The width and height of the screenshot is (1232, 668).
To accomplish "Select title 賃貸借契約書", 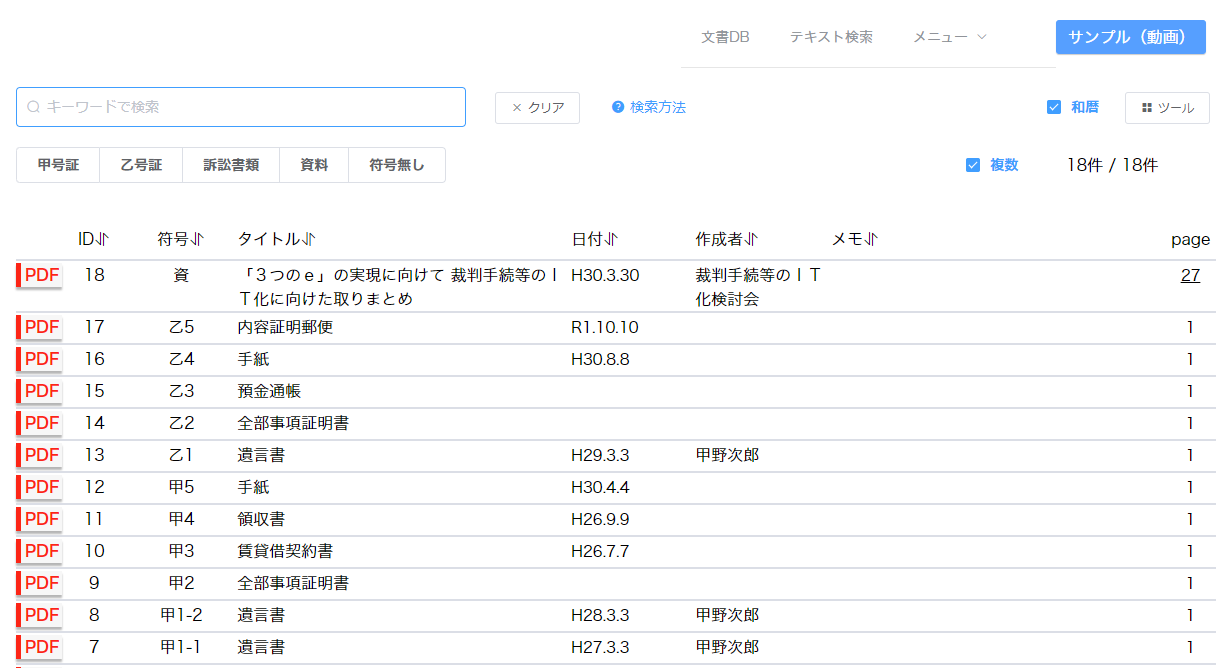I will (x=285, y=551).
